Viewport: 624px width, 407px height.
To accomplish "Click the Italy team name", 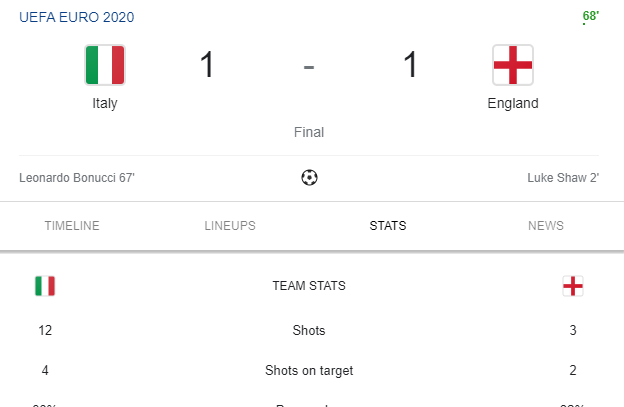I will click(x=105, y=103).
